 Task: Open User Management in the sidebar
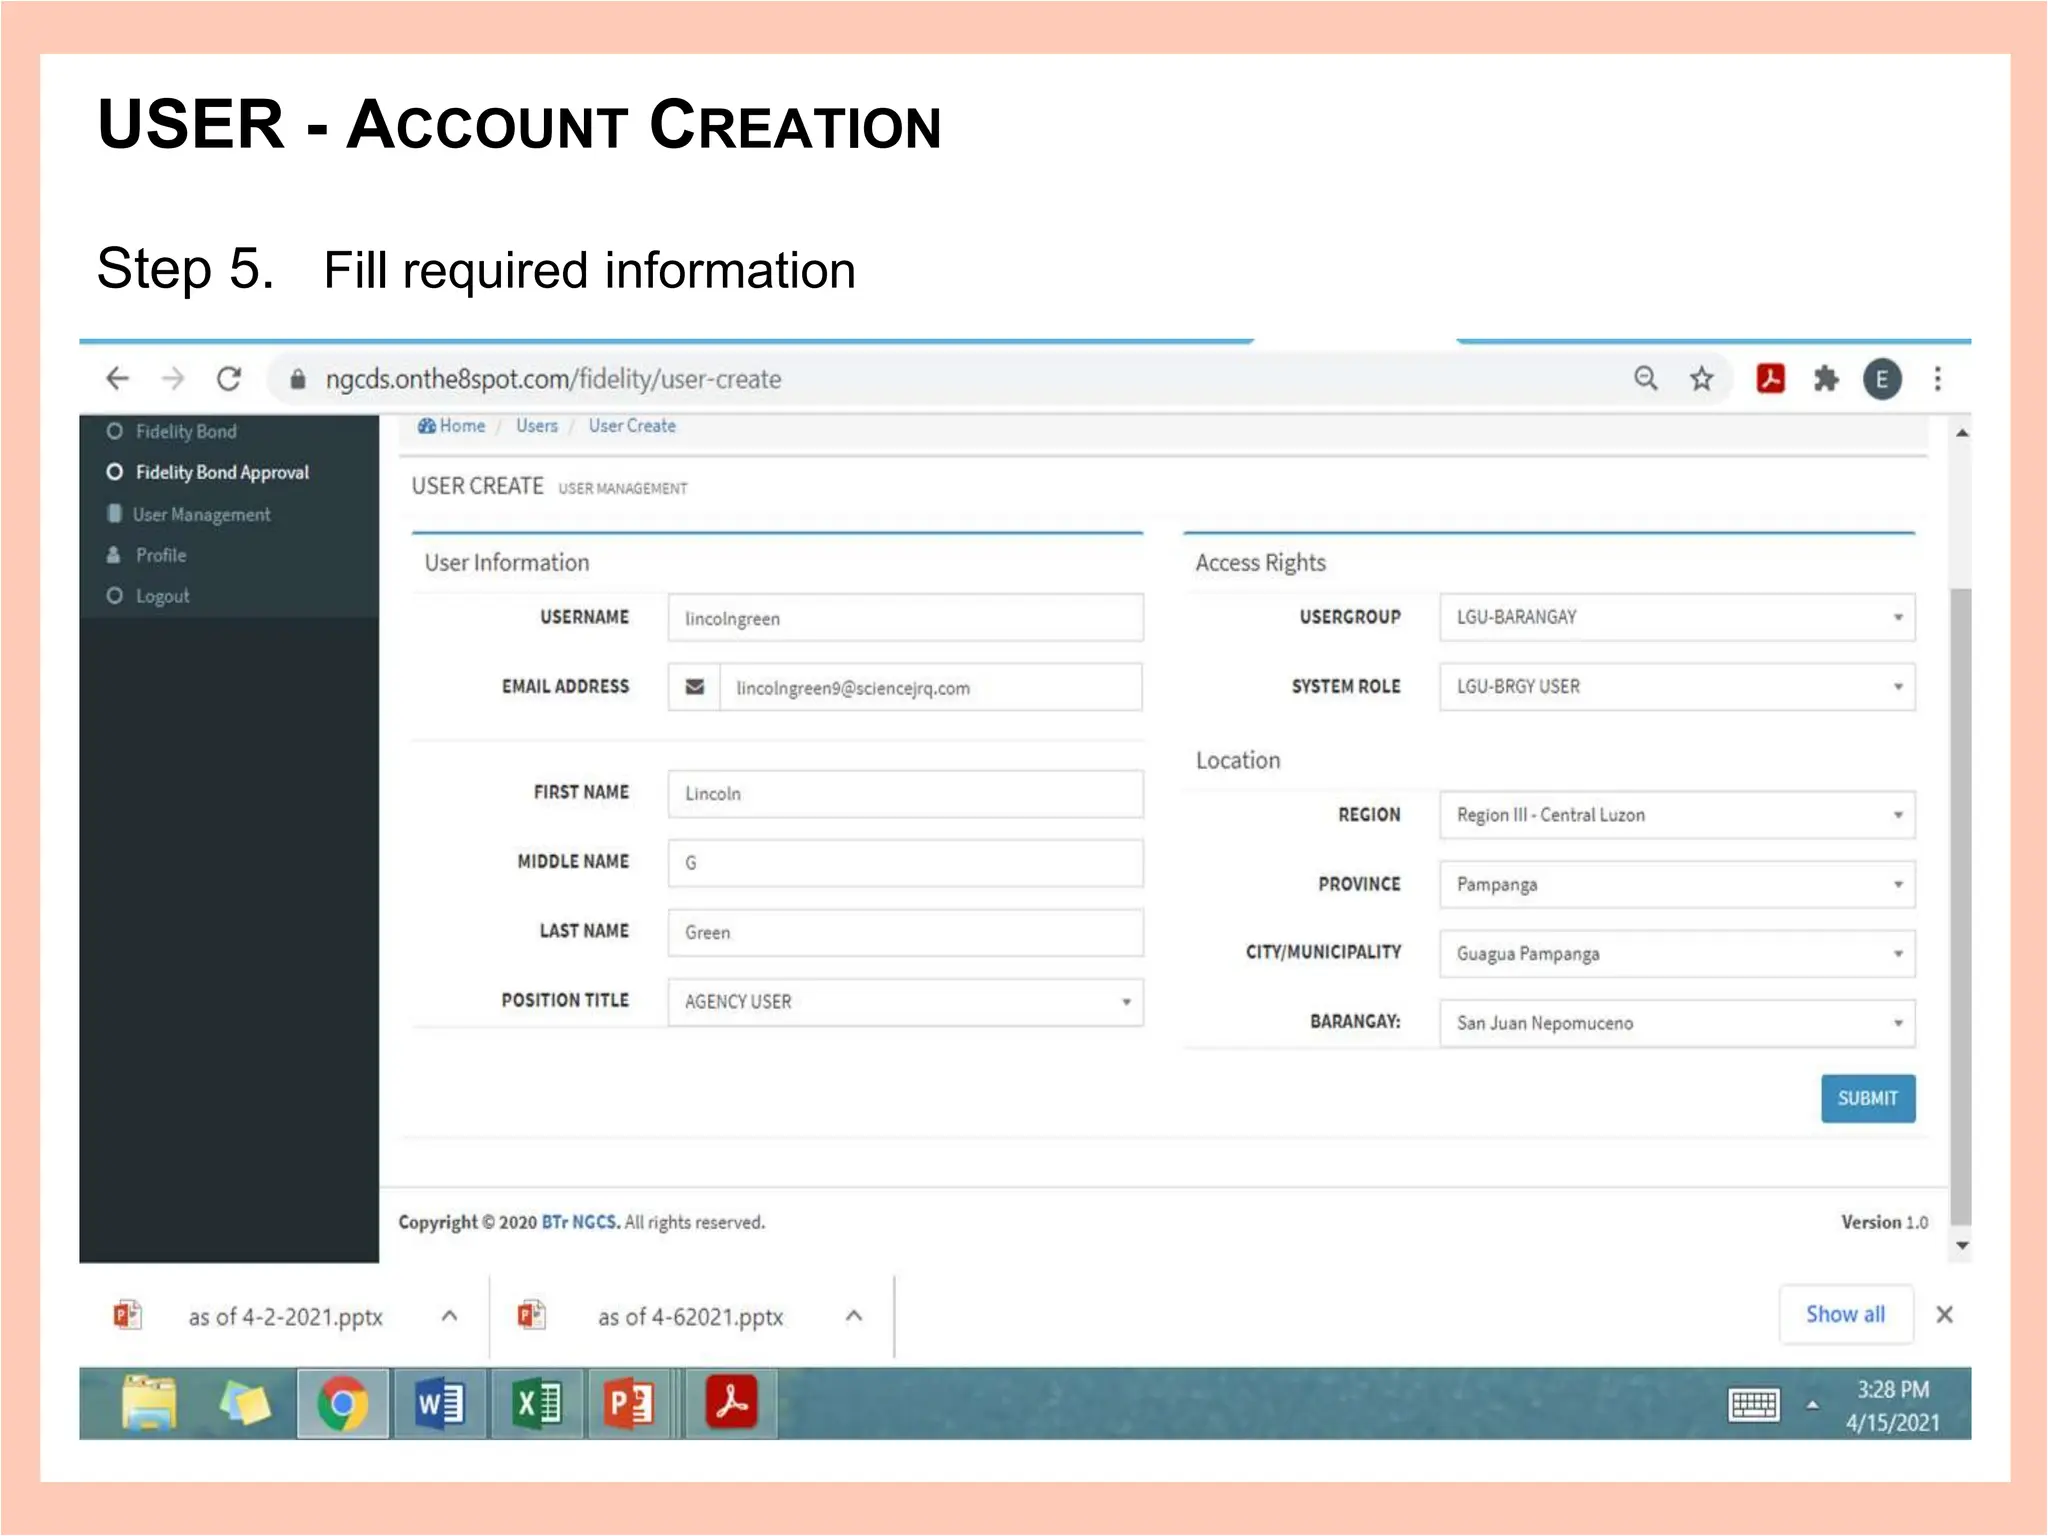coord(201,514)
